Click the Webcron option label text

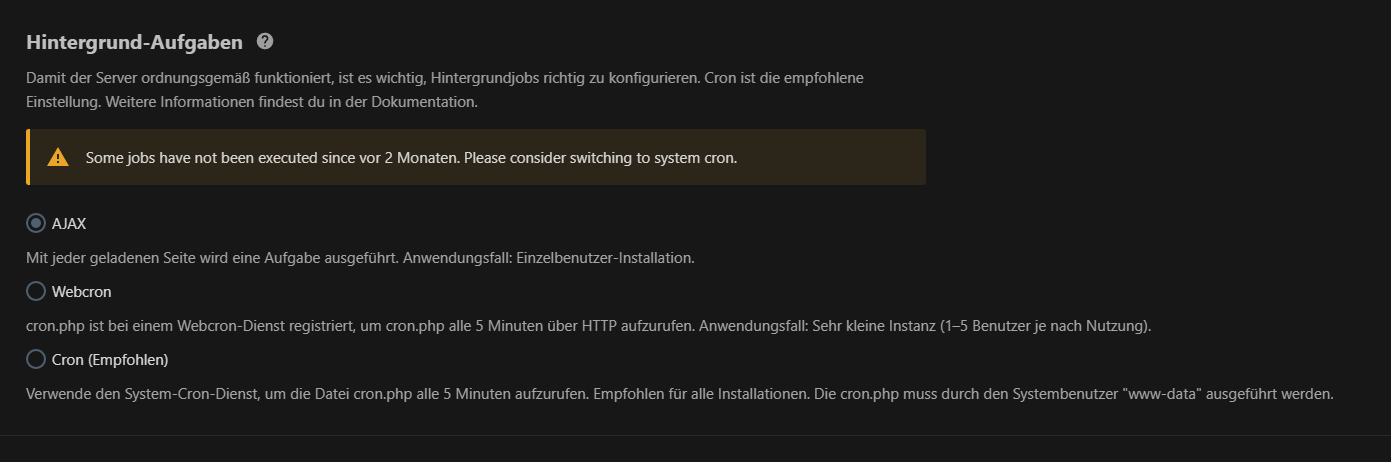pos(82,292)
